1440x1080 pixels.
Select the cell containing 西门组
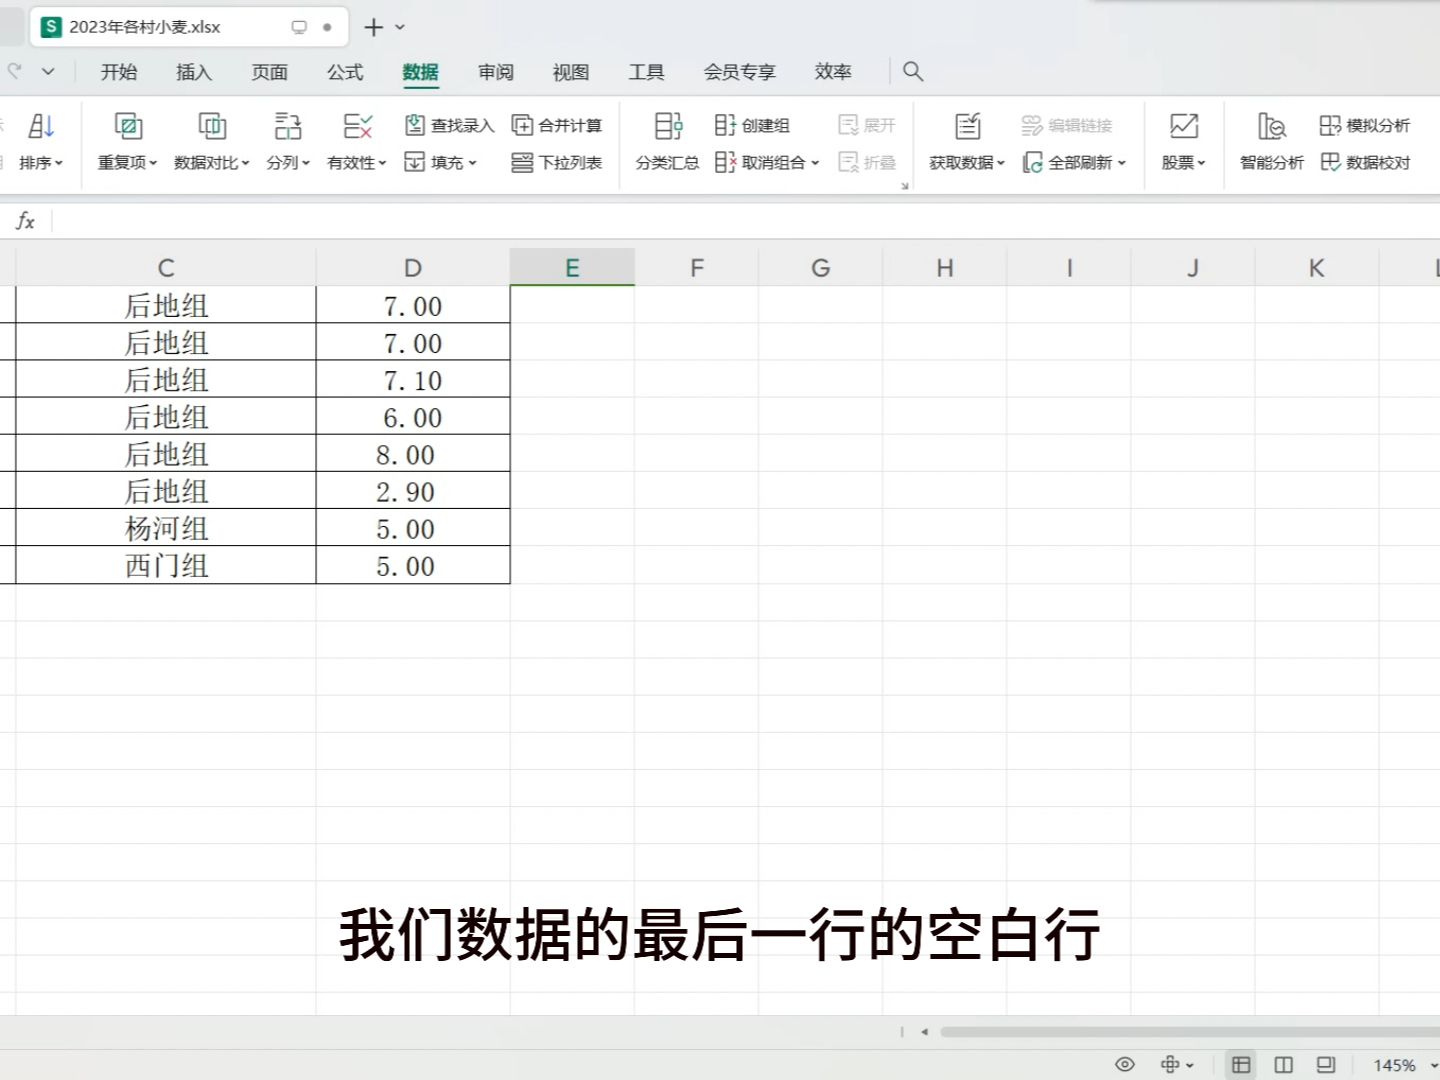pyautogui.click(x=166, y=565)
